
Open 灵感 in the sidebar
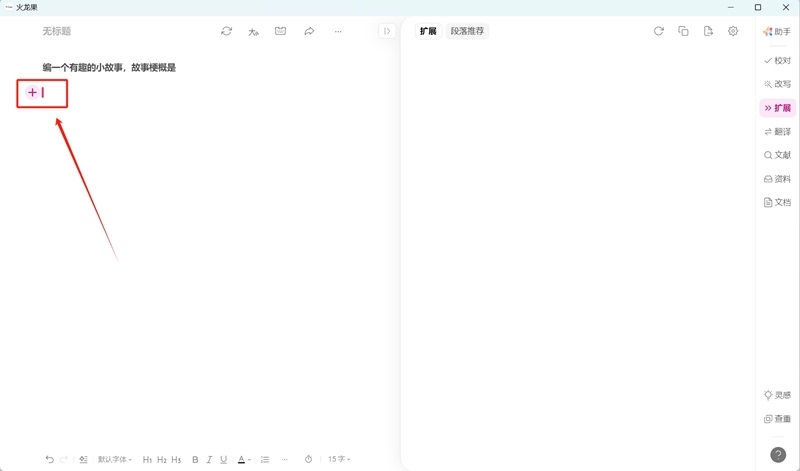pyautogui.click(x=777, y=395)
